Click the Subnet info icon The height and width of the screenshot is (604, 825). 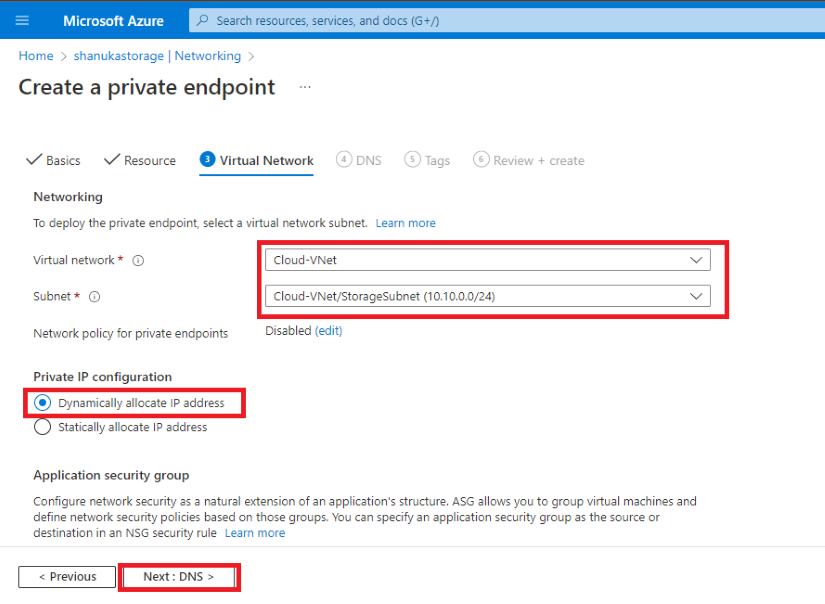pyautogui.click(x=94, y=297)
